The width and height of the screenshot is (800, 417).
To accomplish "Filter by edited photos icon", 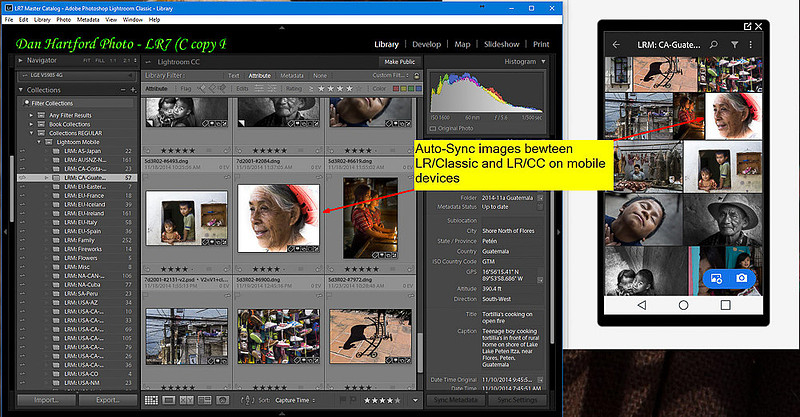I will (x=259, y=88).
